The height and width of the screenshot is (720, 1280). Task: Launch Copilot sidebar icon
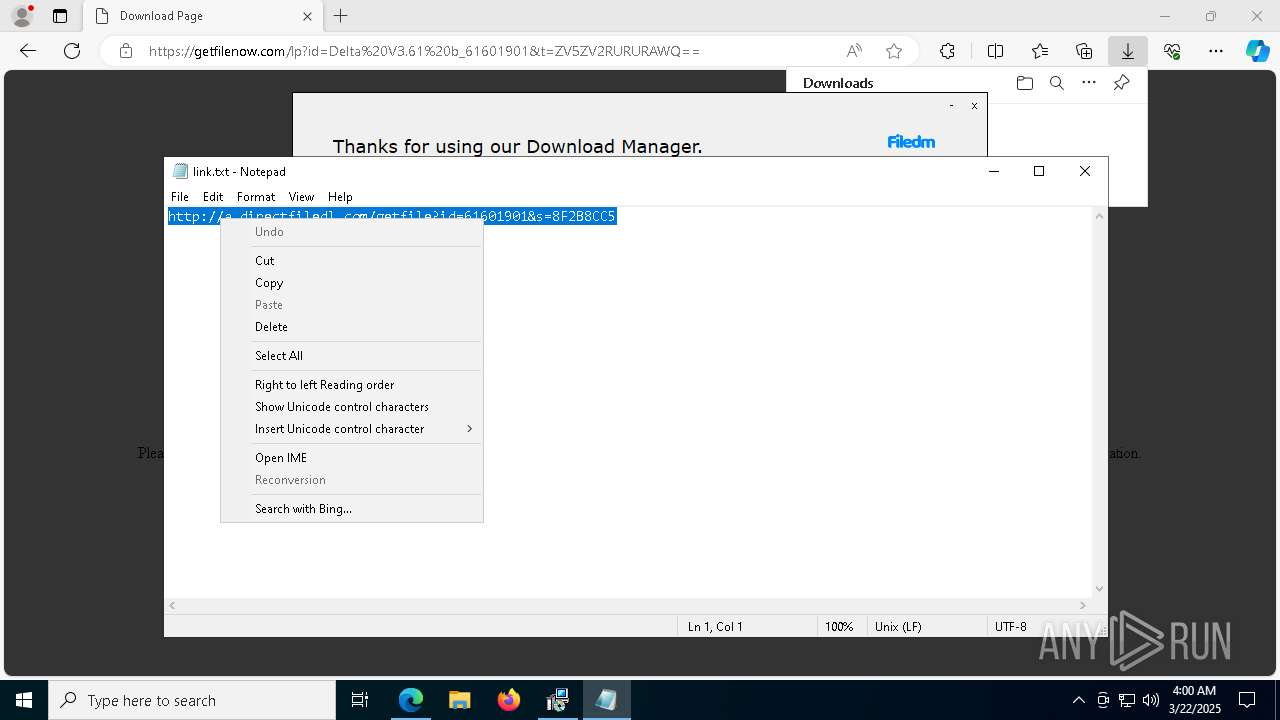coord(1258,51)
